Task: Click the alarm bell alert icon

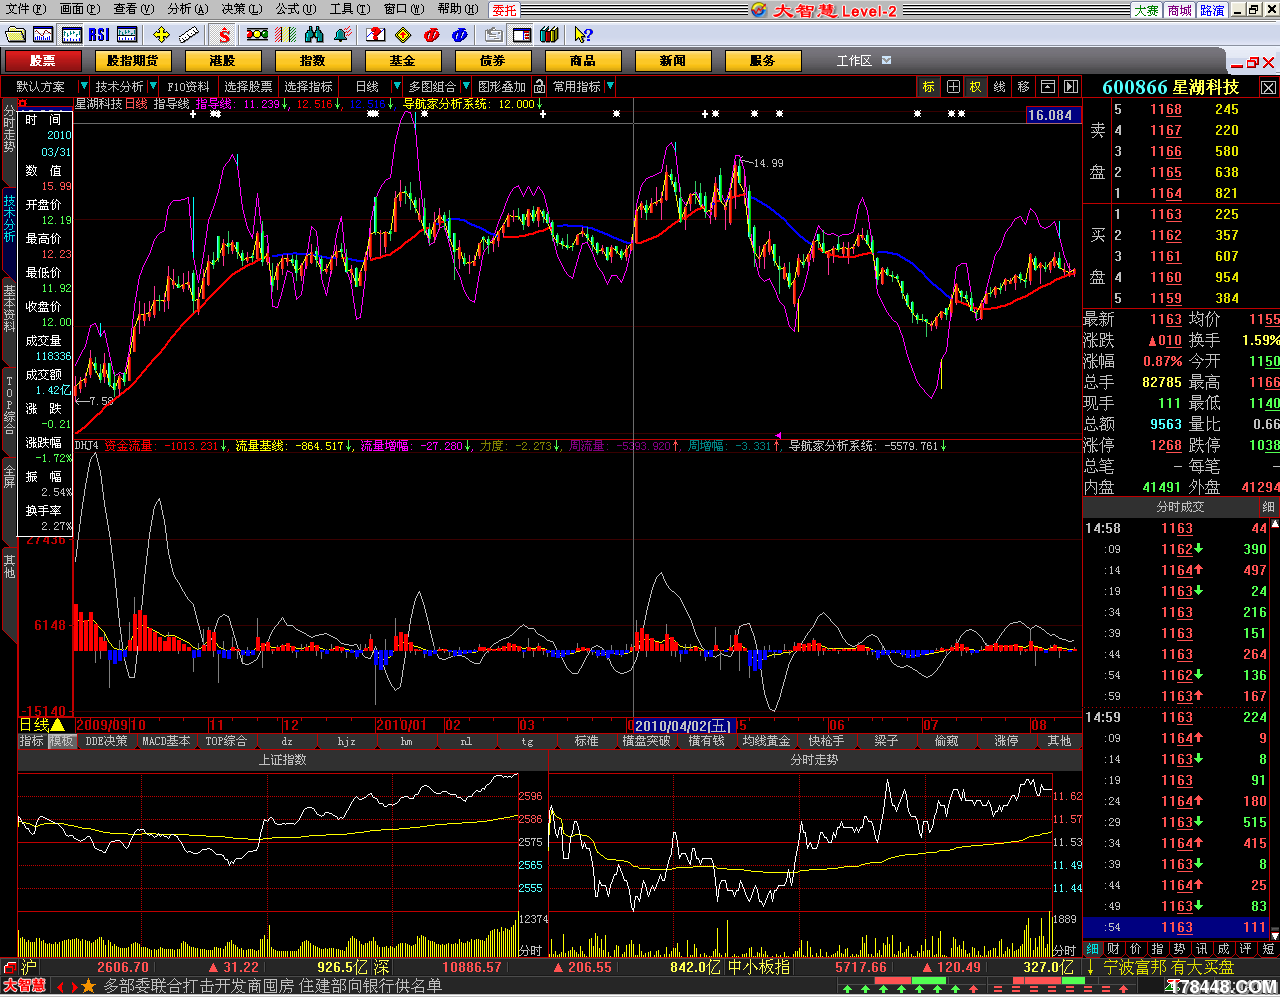Action: pyautogui.click(x=342, y=35)
